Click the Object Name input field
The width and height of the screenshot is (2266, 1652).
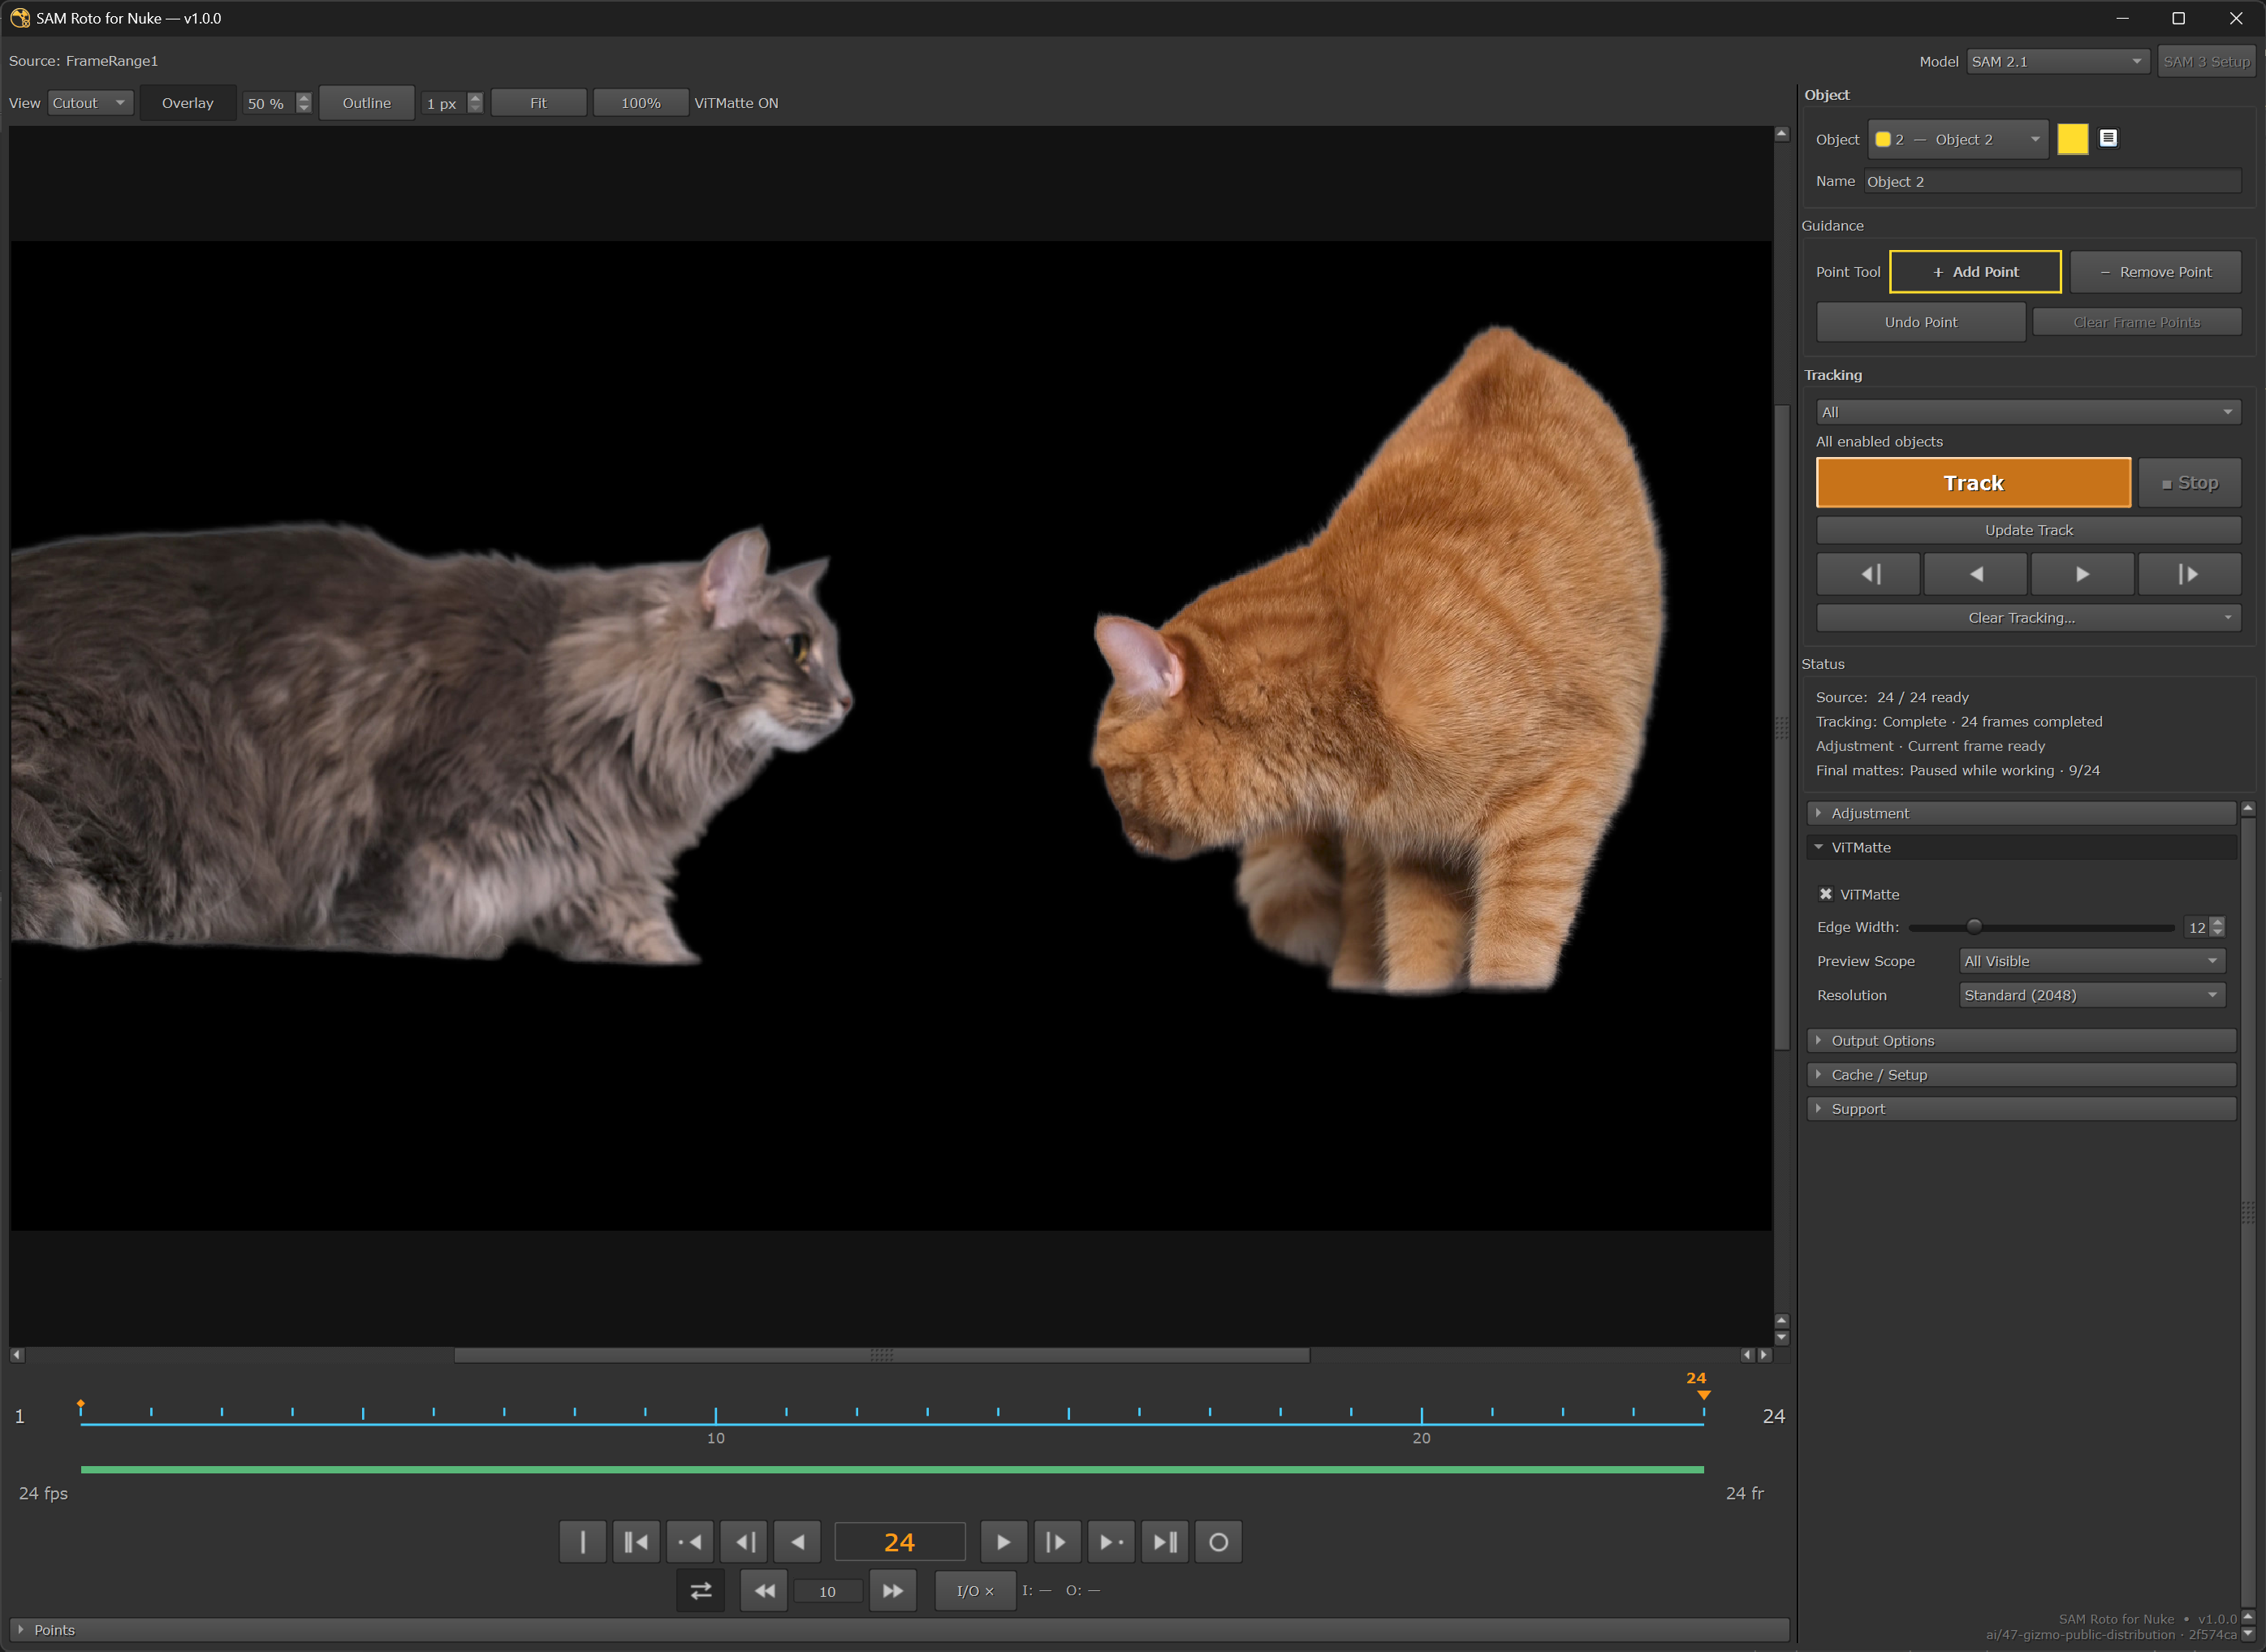click(x=2052, y=181)
